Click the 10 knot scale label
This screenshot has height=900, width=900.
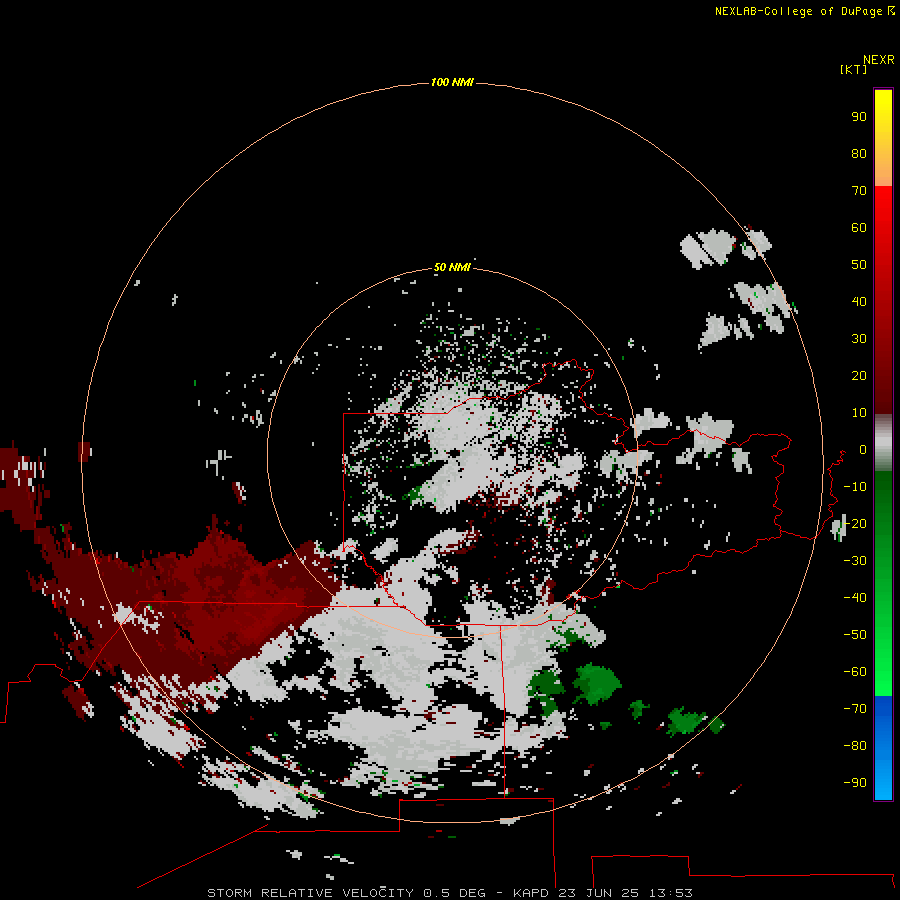[859, 413]
